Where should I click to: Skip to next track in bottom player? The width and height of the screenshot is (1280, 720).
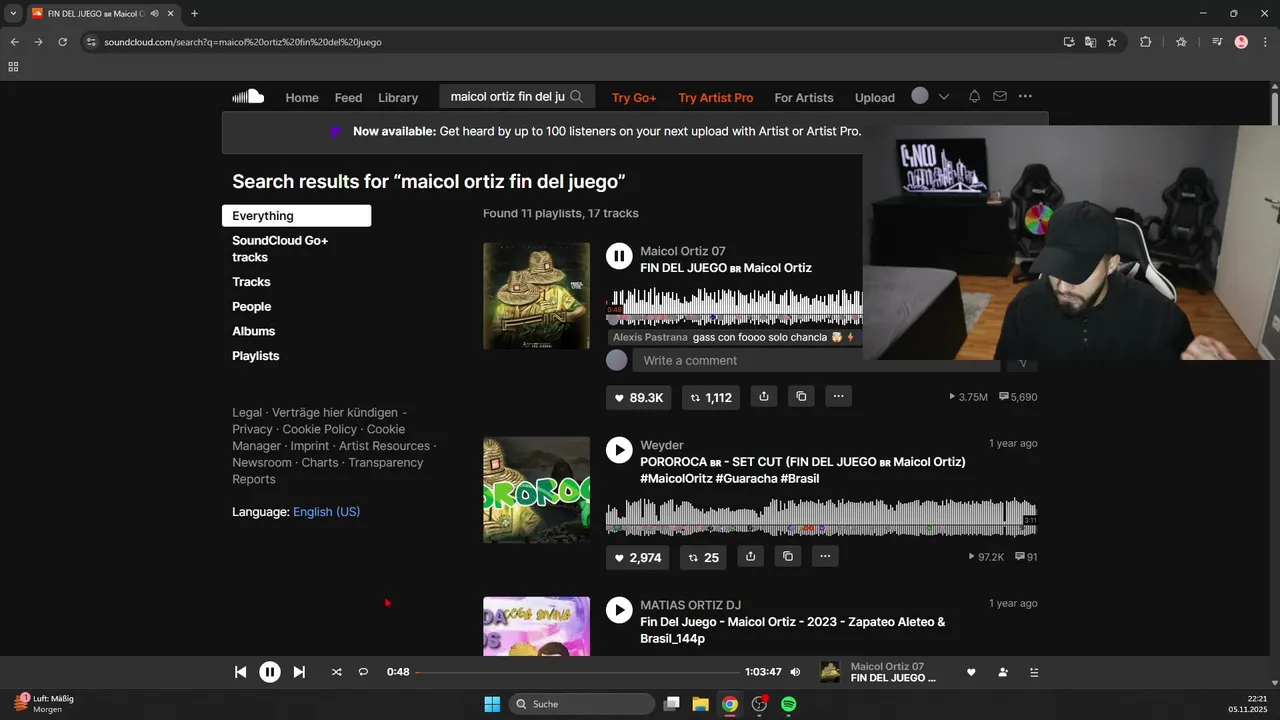click(x=299, y=672)
